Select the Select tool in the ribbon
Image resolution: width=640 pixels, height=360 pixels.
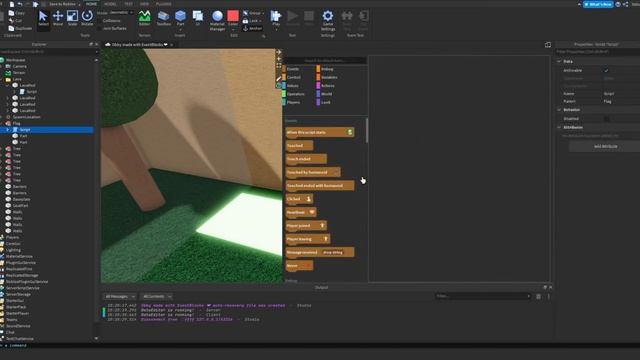43,18
